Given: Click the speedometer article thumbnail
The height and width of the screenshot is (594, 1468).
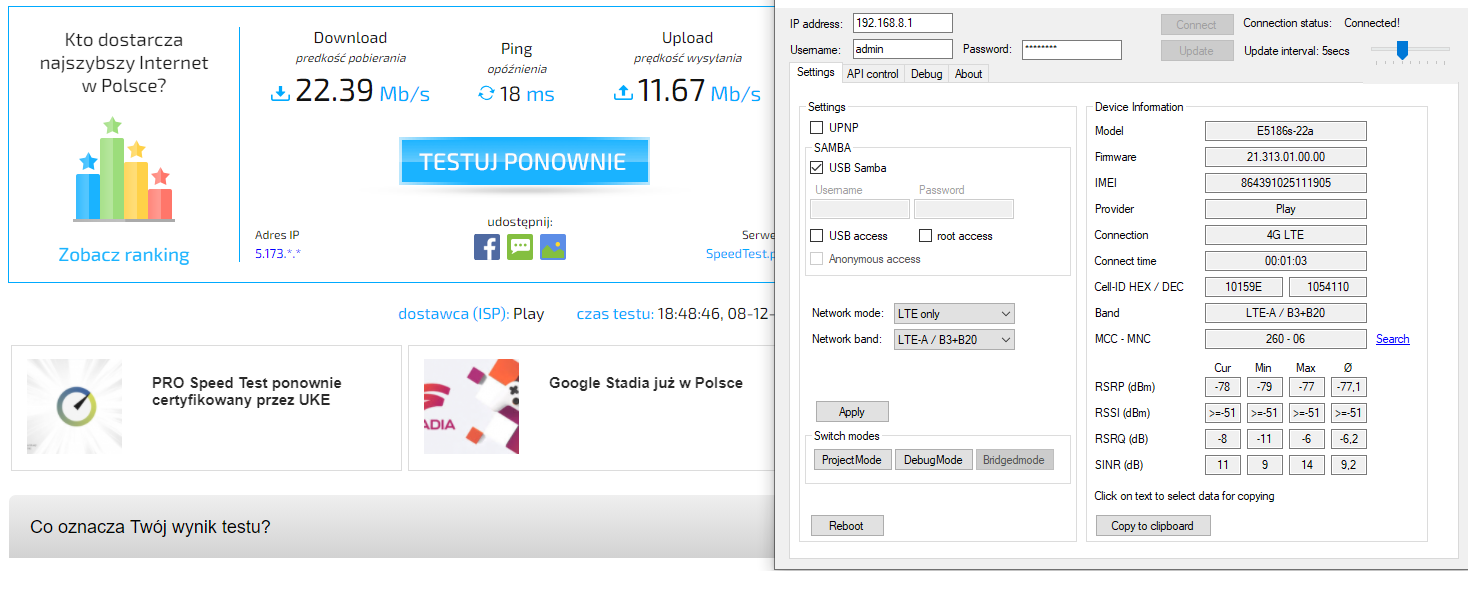Looking at the screenshot, I should coord(75,406).
